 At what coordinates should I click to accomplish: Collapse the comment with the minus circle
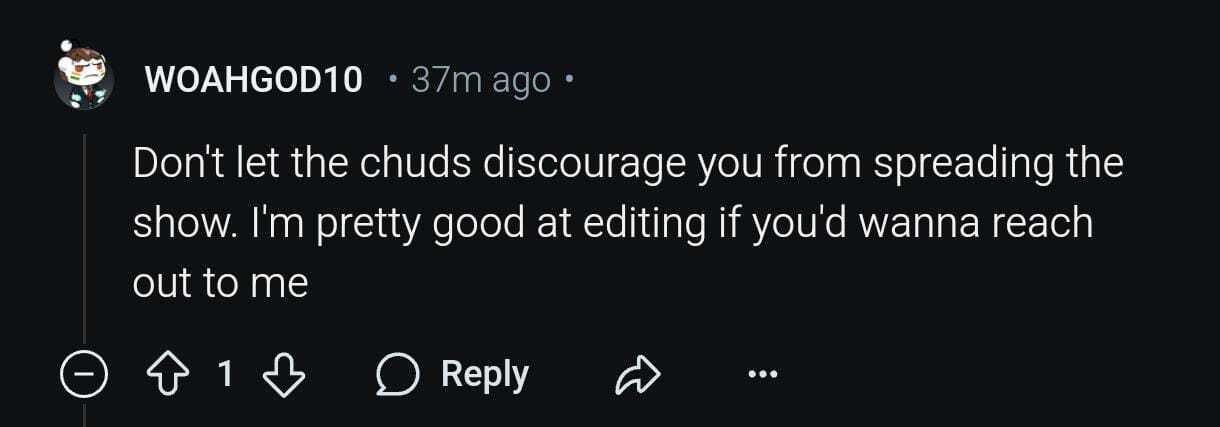click(83, 376)
